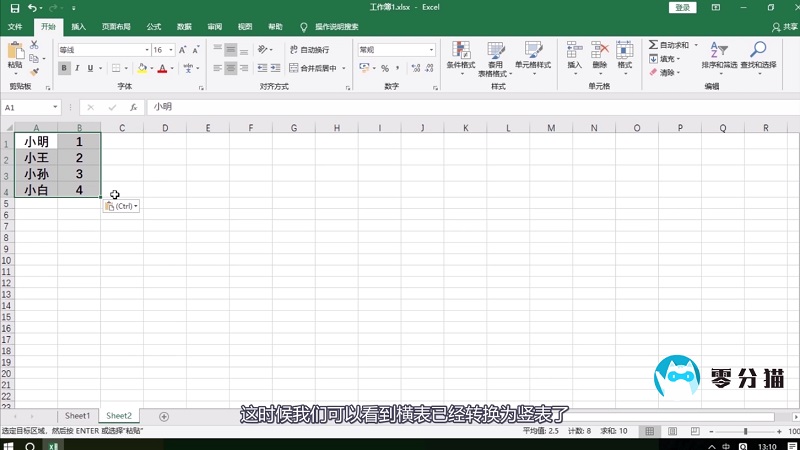Toggle Italic formatting

tap(78, 68)
